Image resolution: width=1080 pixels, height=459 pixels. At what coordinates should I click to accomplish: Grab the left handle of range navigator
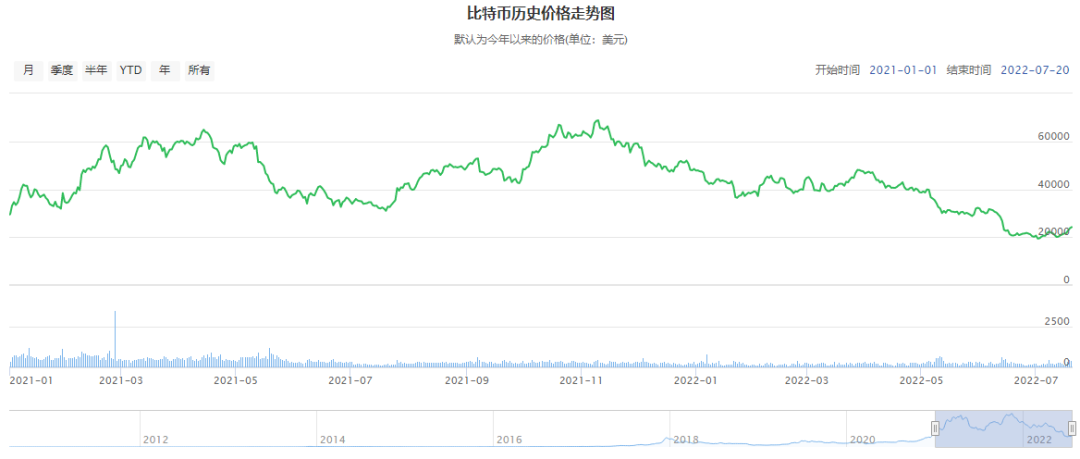(x=935, y=429)
